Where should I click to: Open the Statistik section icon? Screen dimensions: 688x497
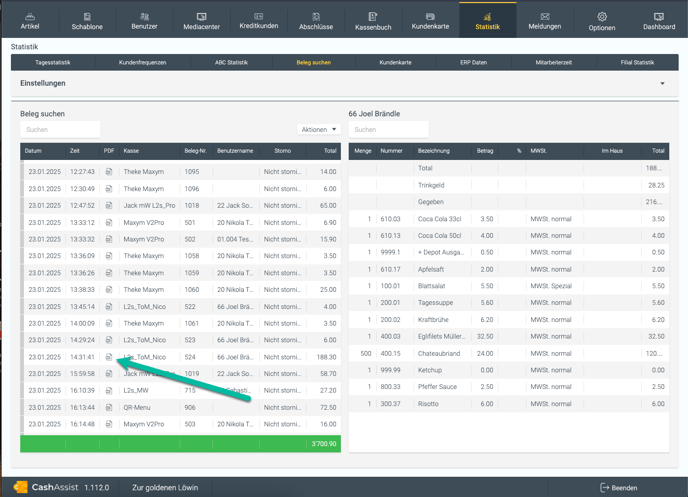tap(487, 17)
